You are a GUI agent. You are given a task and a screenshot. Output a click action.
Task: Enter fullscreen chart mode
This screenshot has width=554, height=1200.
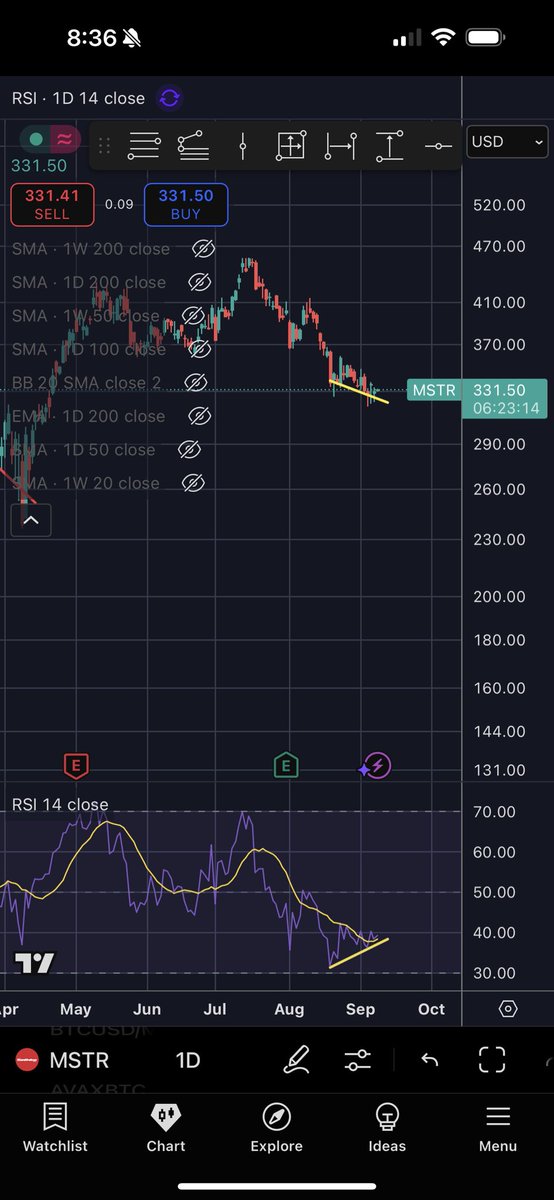(x=491, y=1059)
